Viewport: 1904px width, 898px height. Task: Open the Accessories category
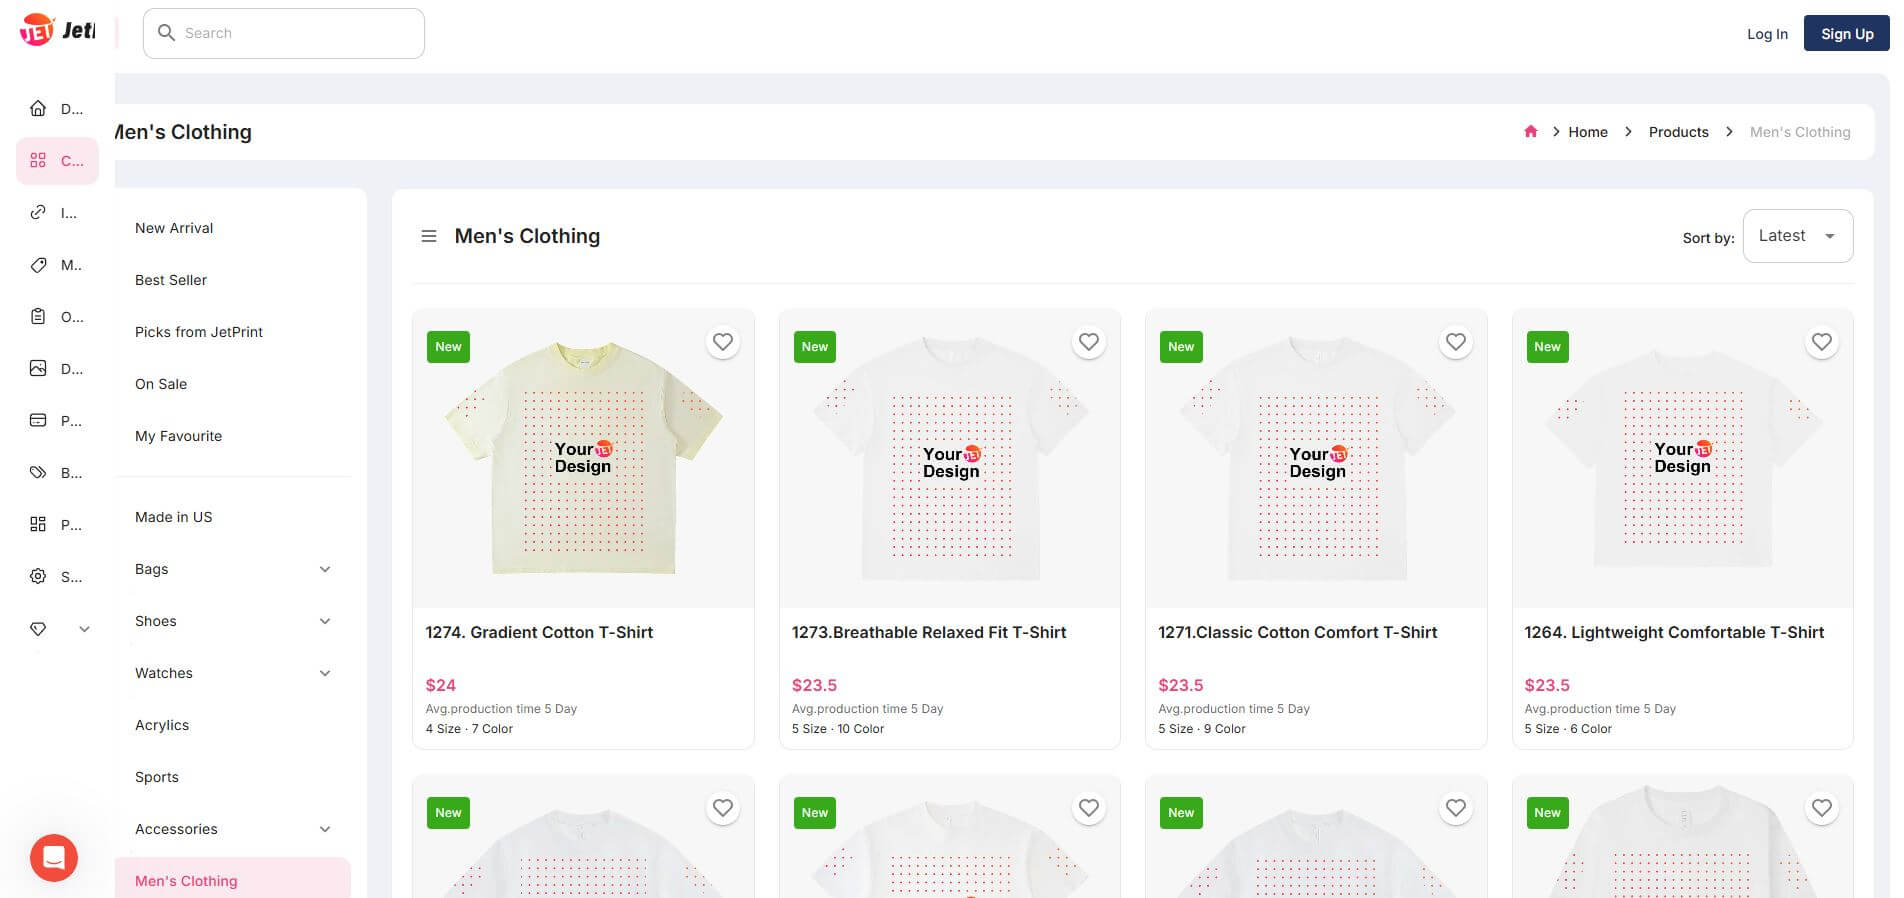pyautogui.click(x=176, y=829)
